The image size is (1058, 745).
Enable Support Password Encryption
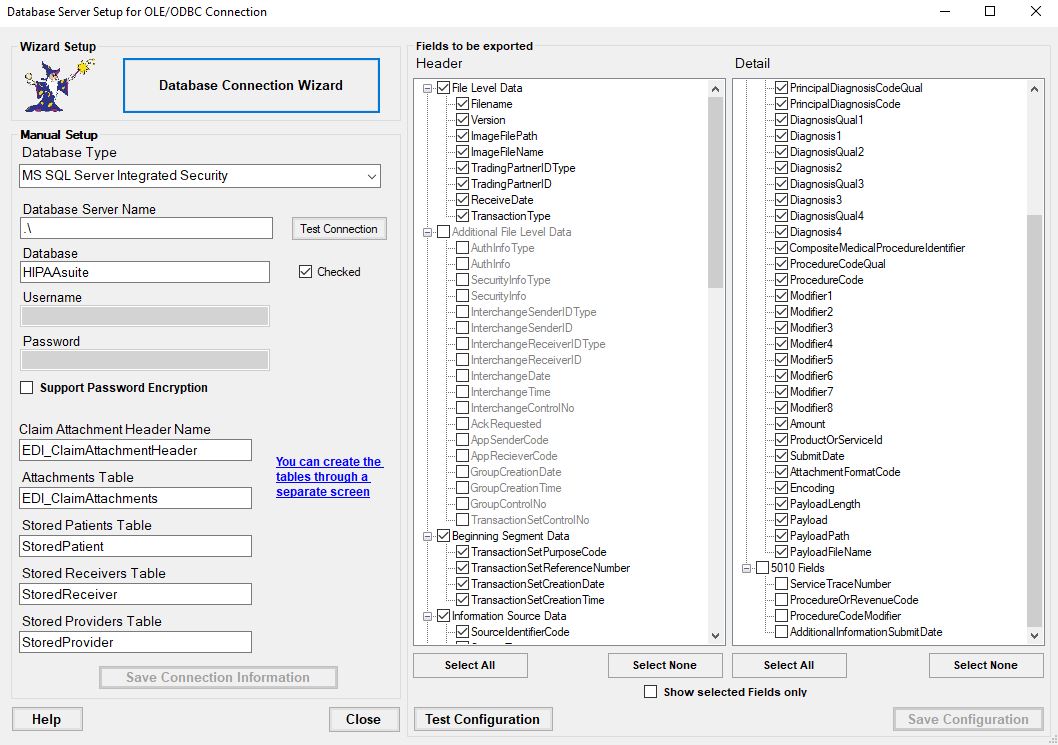[26, 387]
